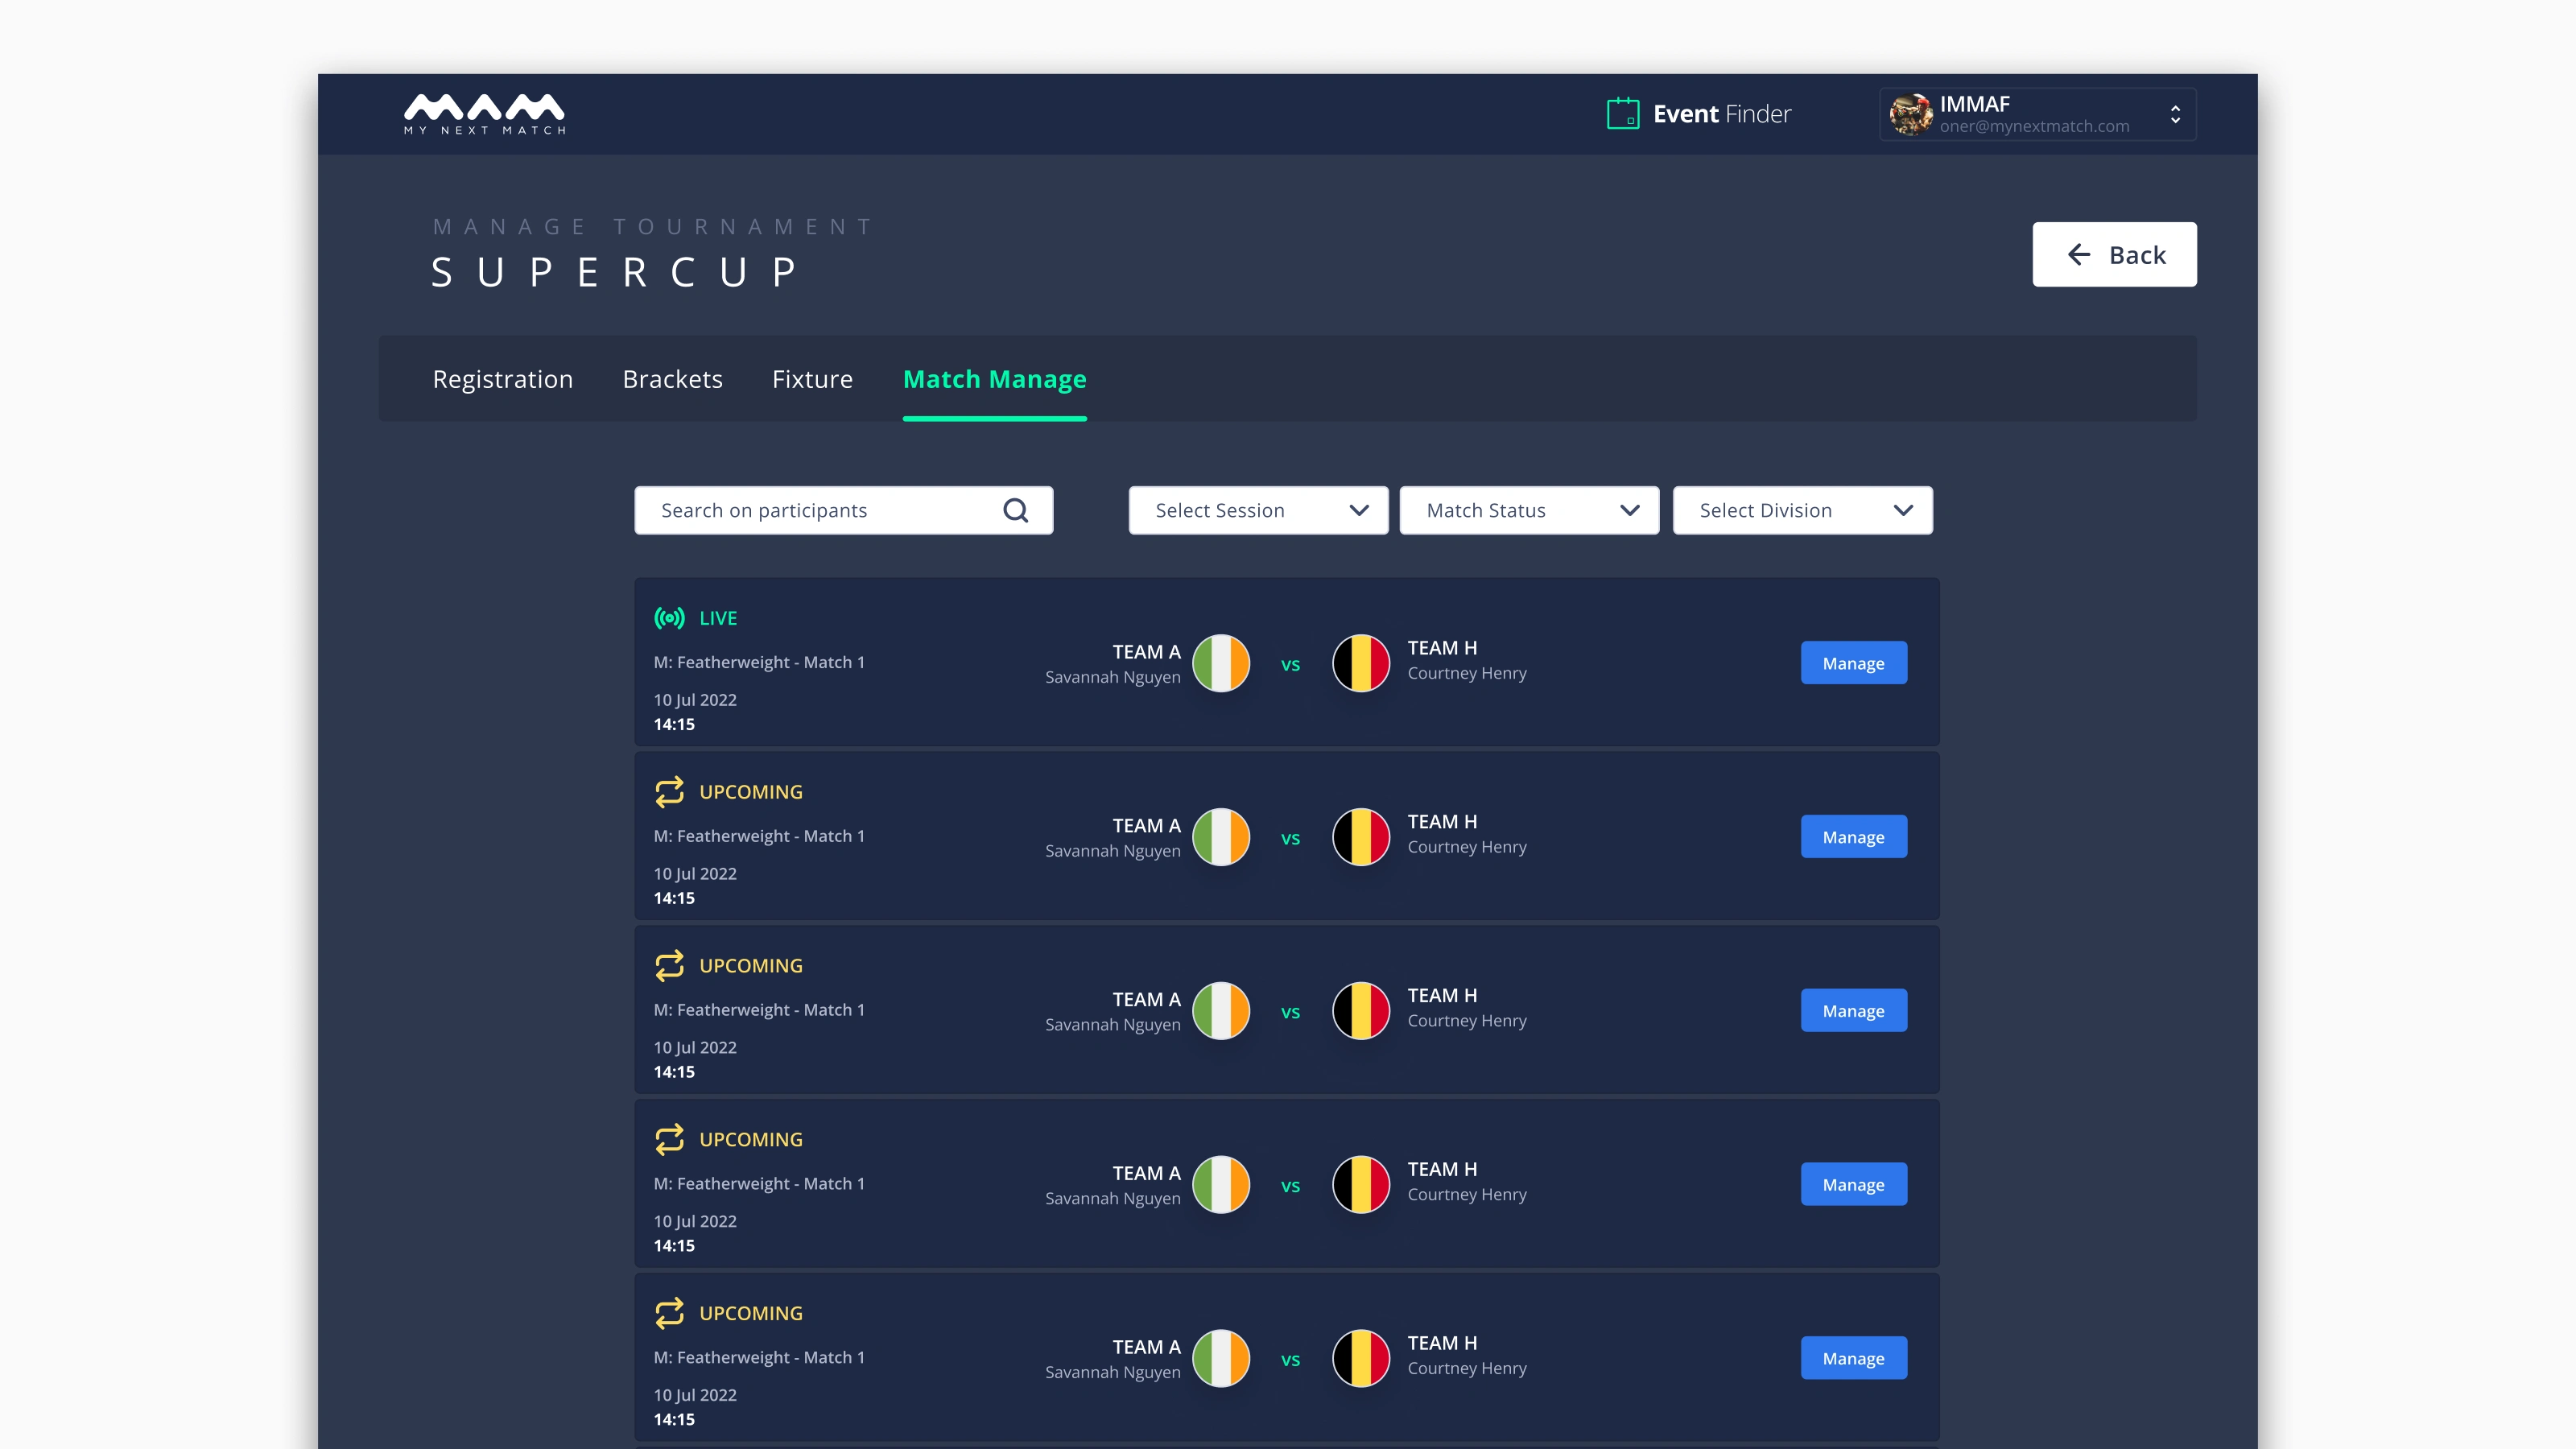Click Savannah Nguyen in the LIVE match
This screenshot has width=2576, height=1449.
click(1113, 677)
